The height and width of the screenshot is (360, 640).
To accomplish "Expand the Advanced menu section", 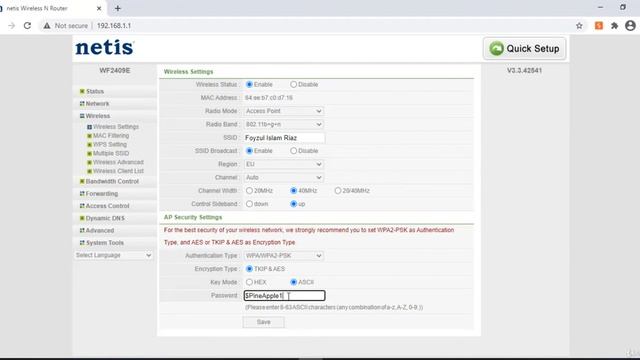I will click(x=100, y=230).
